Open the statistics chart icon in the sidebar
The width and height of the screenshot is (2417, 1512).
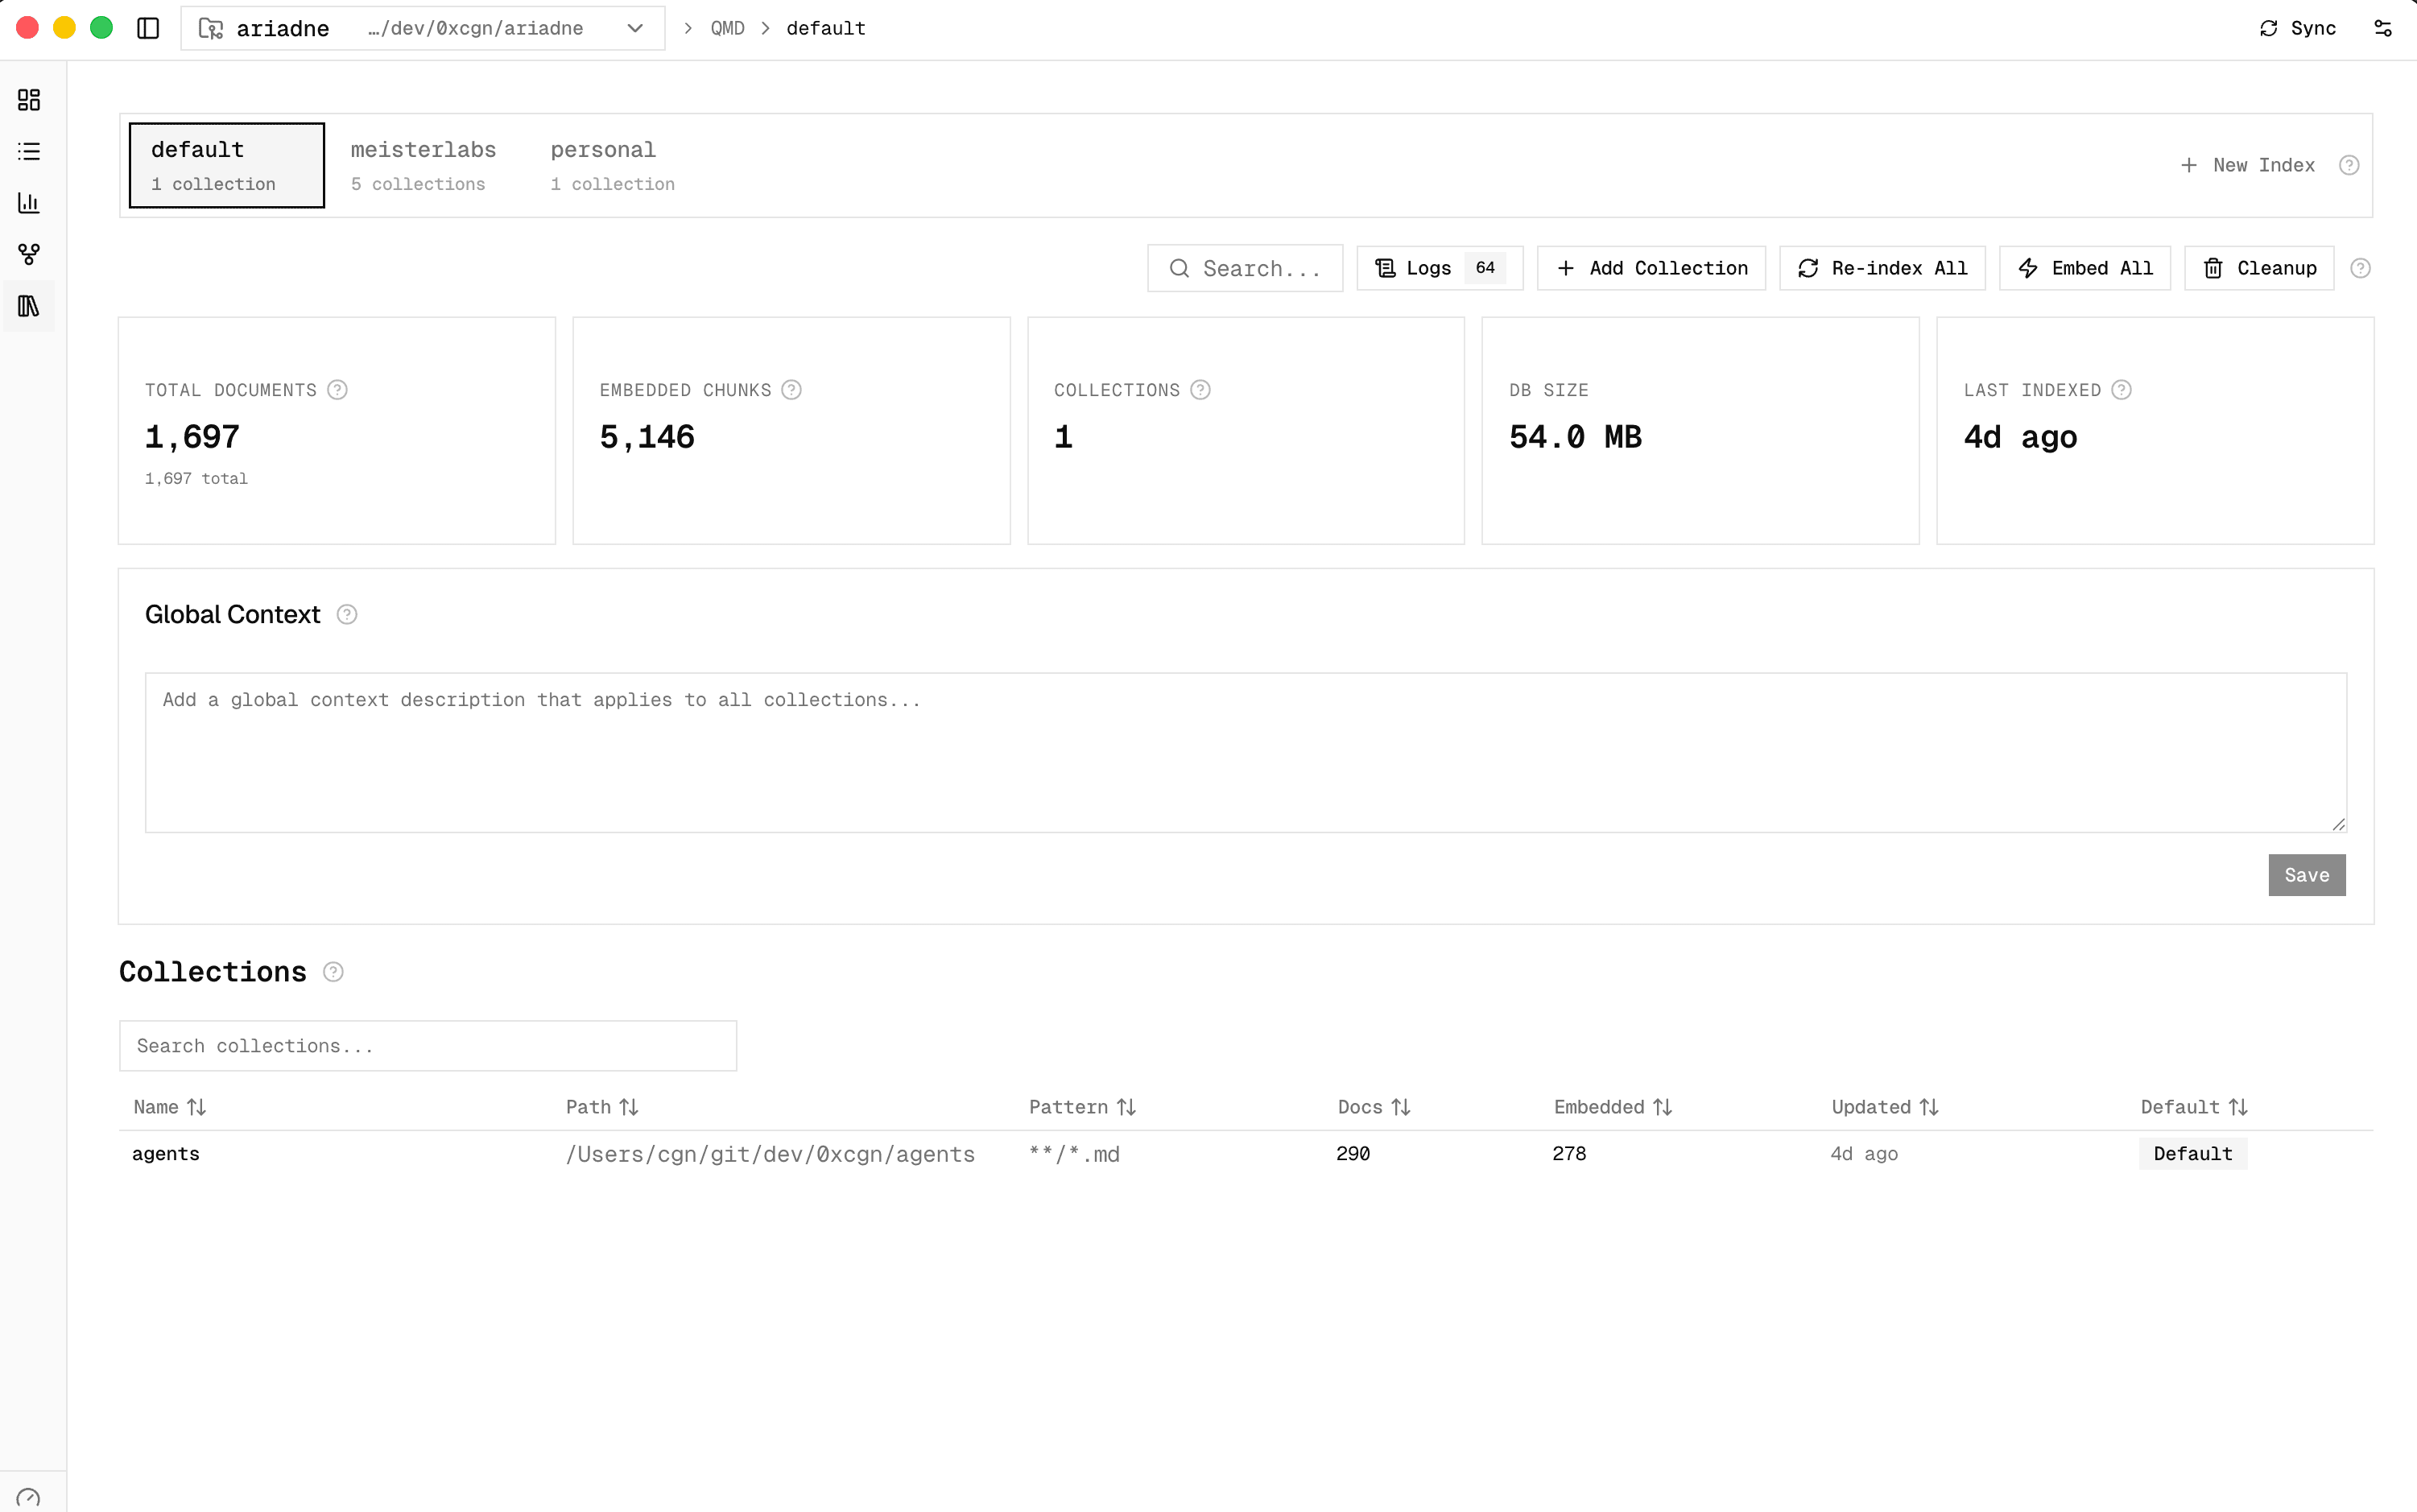click(28, 203)
